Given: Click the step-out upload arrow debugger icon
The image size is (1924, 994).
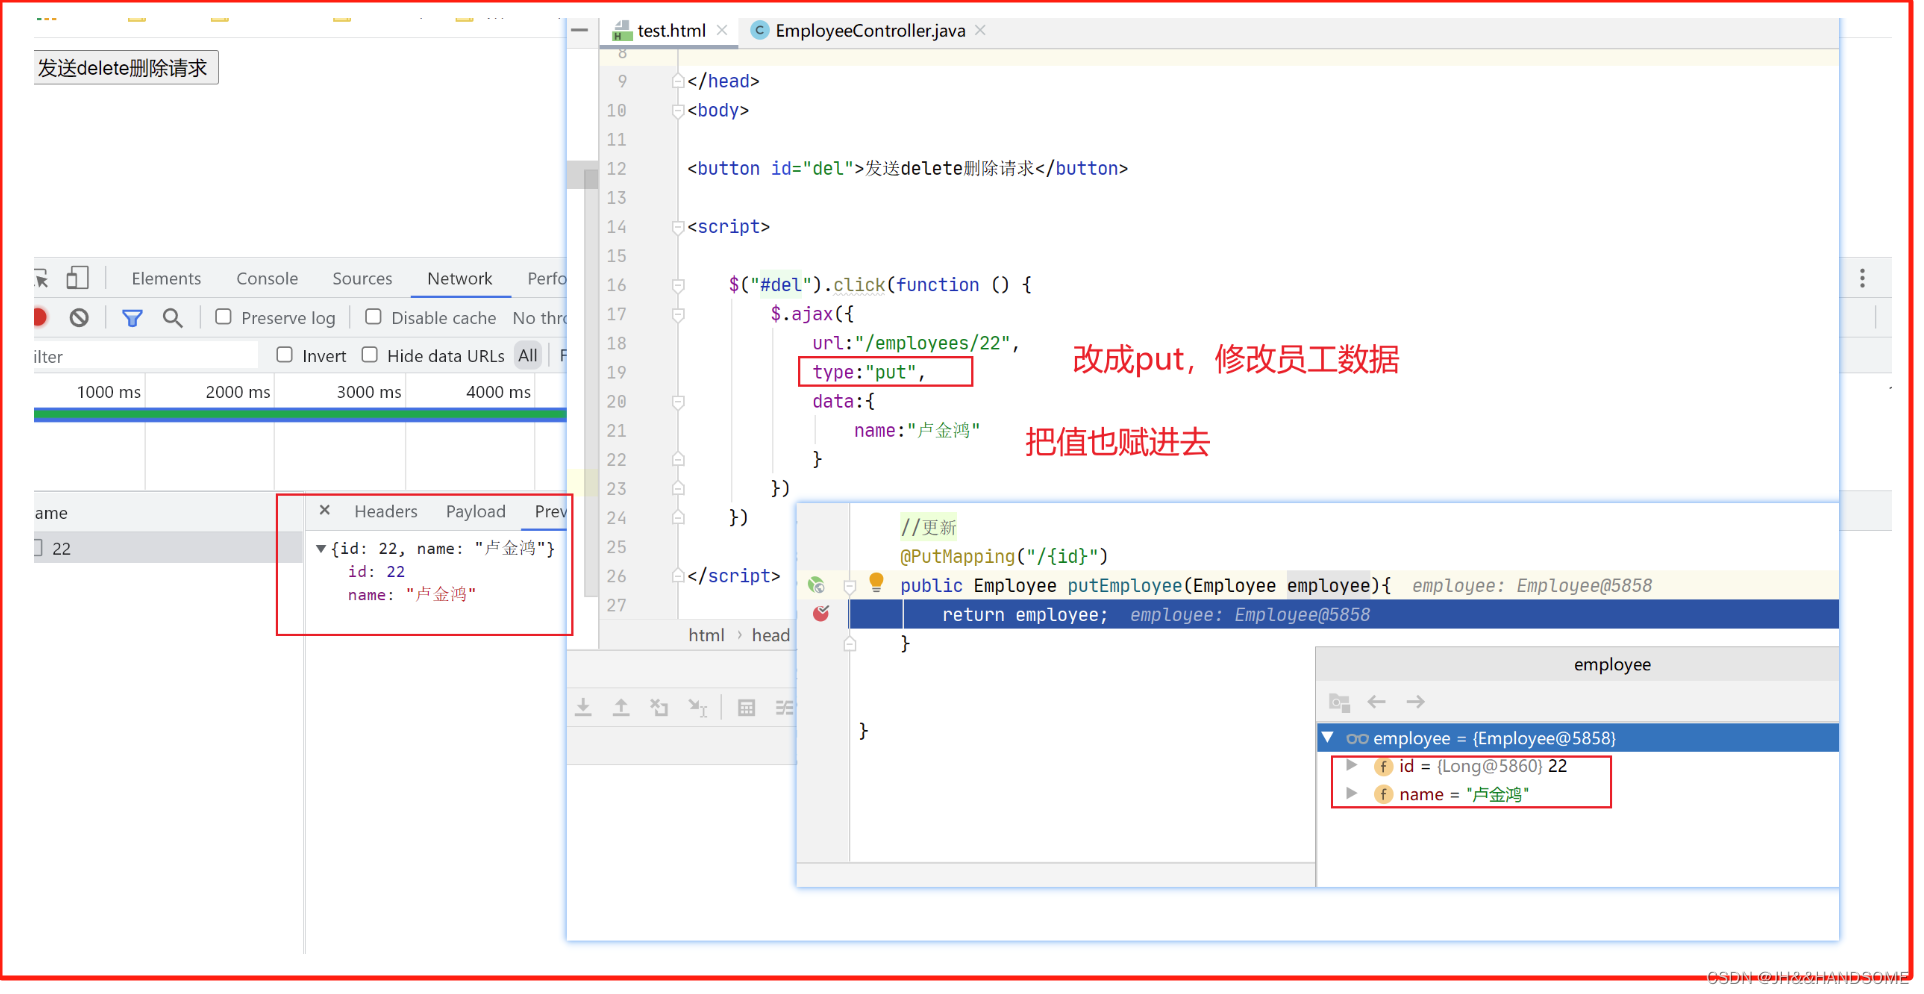Looking at the screenshot, I should (x=621, y=708).
